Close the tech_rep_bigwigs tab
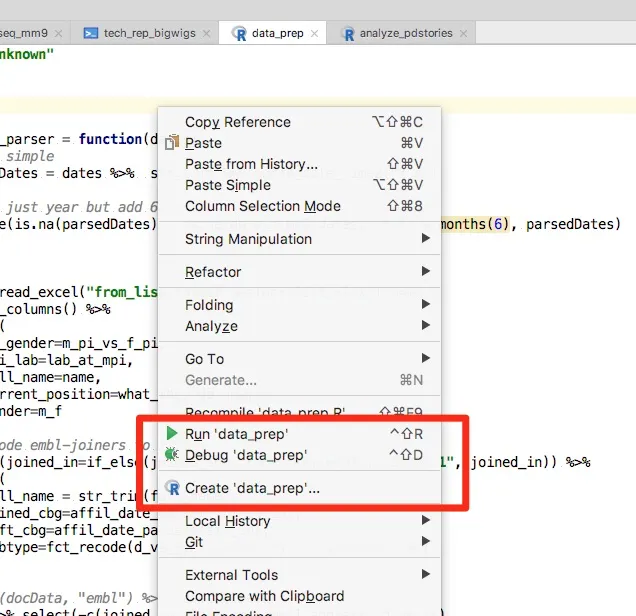The height and width of the screenshot is (616, 636). 206,33
